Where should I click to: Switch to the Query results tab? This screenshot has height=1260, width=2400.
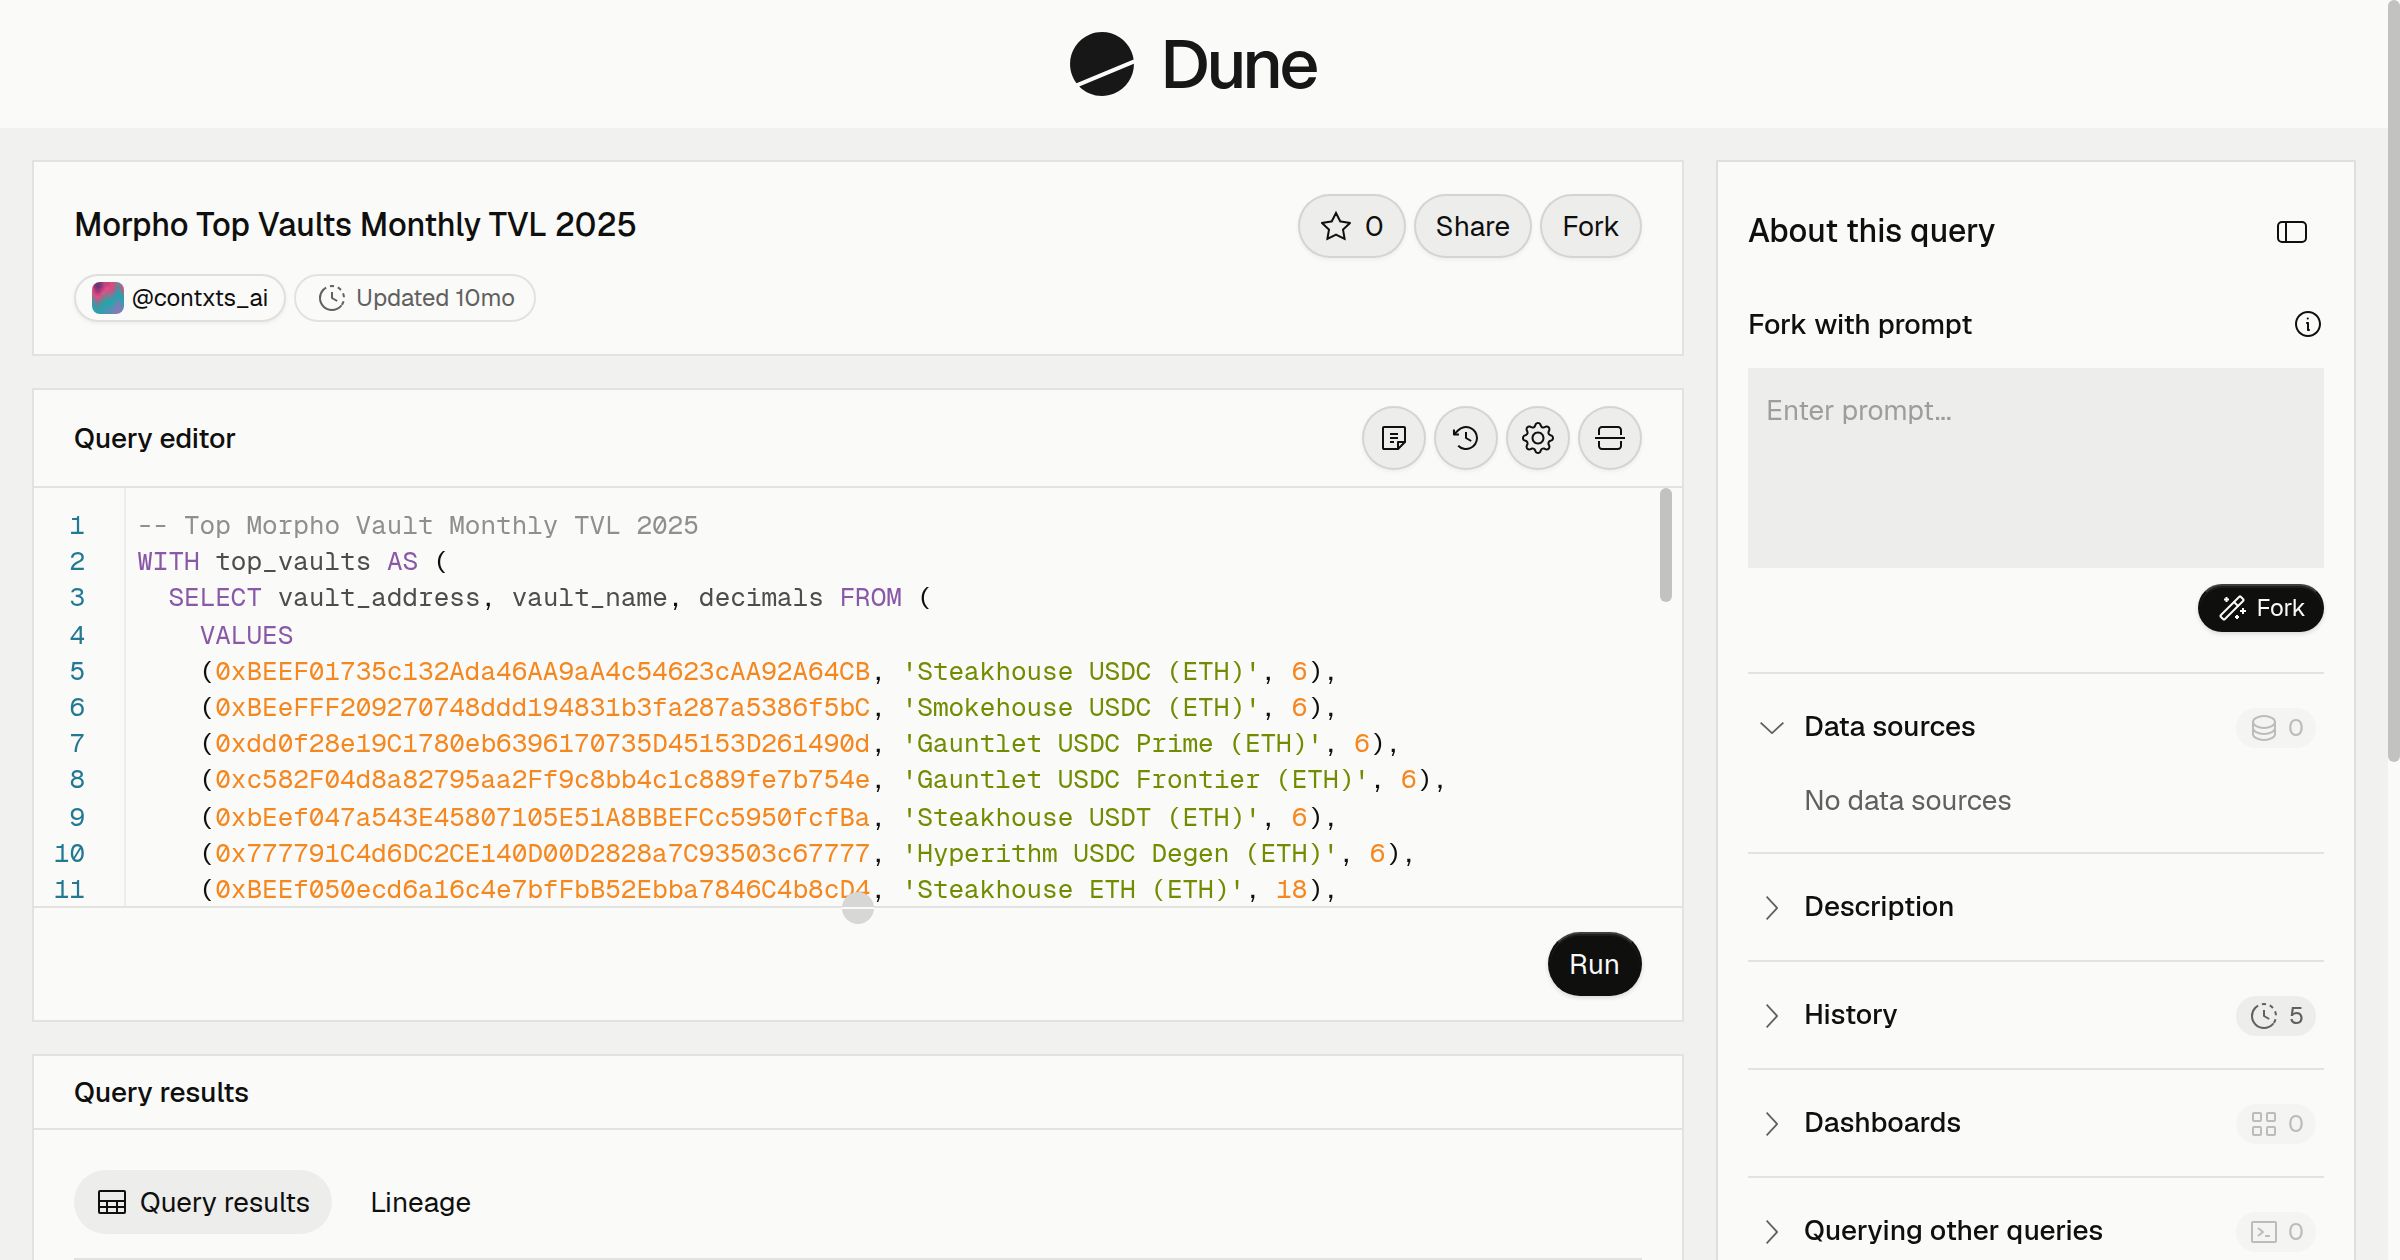tap(203, 1202)
